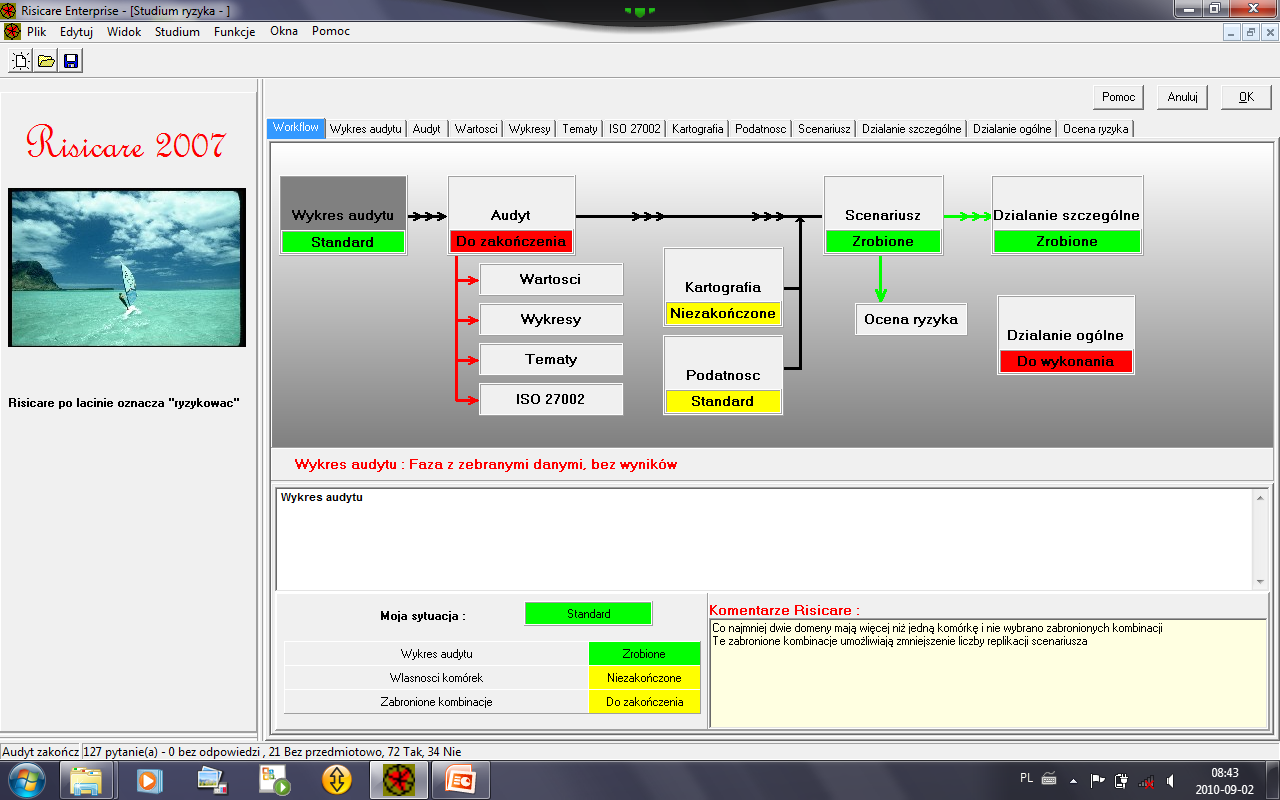Click the Ocena ryzyka workflow box
Image resolution: width=1280 pixels, height=800 pixels.
911,319
